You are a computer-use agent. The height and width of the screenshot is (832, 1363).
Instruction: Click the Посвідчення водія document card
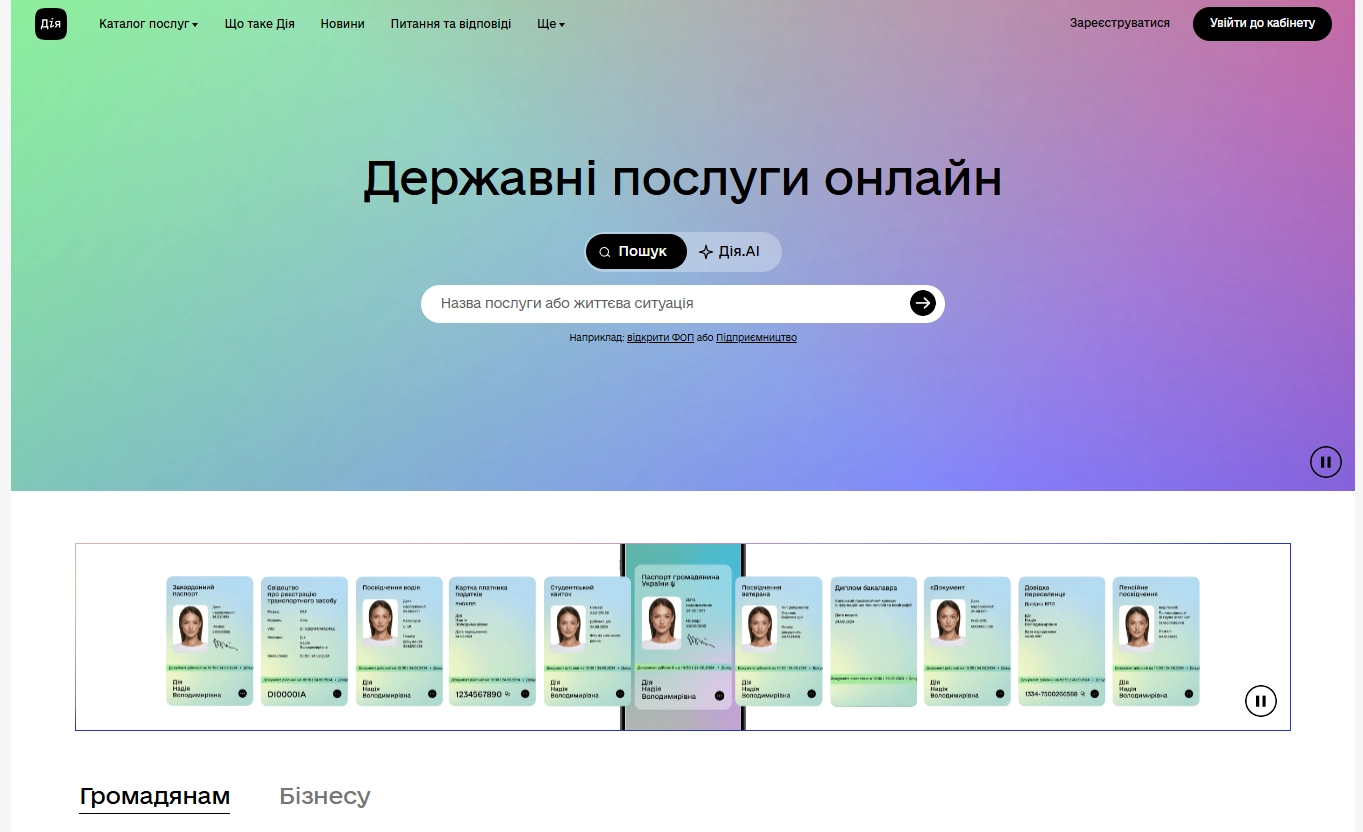click(399, 641)
